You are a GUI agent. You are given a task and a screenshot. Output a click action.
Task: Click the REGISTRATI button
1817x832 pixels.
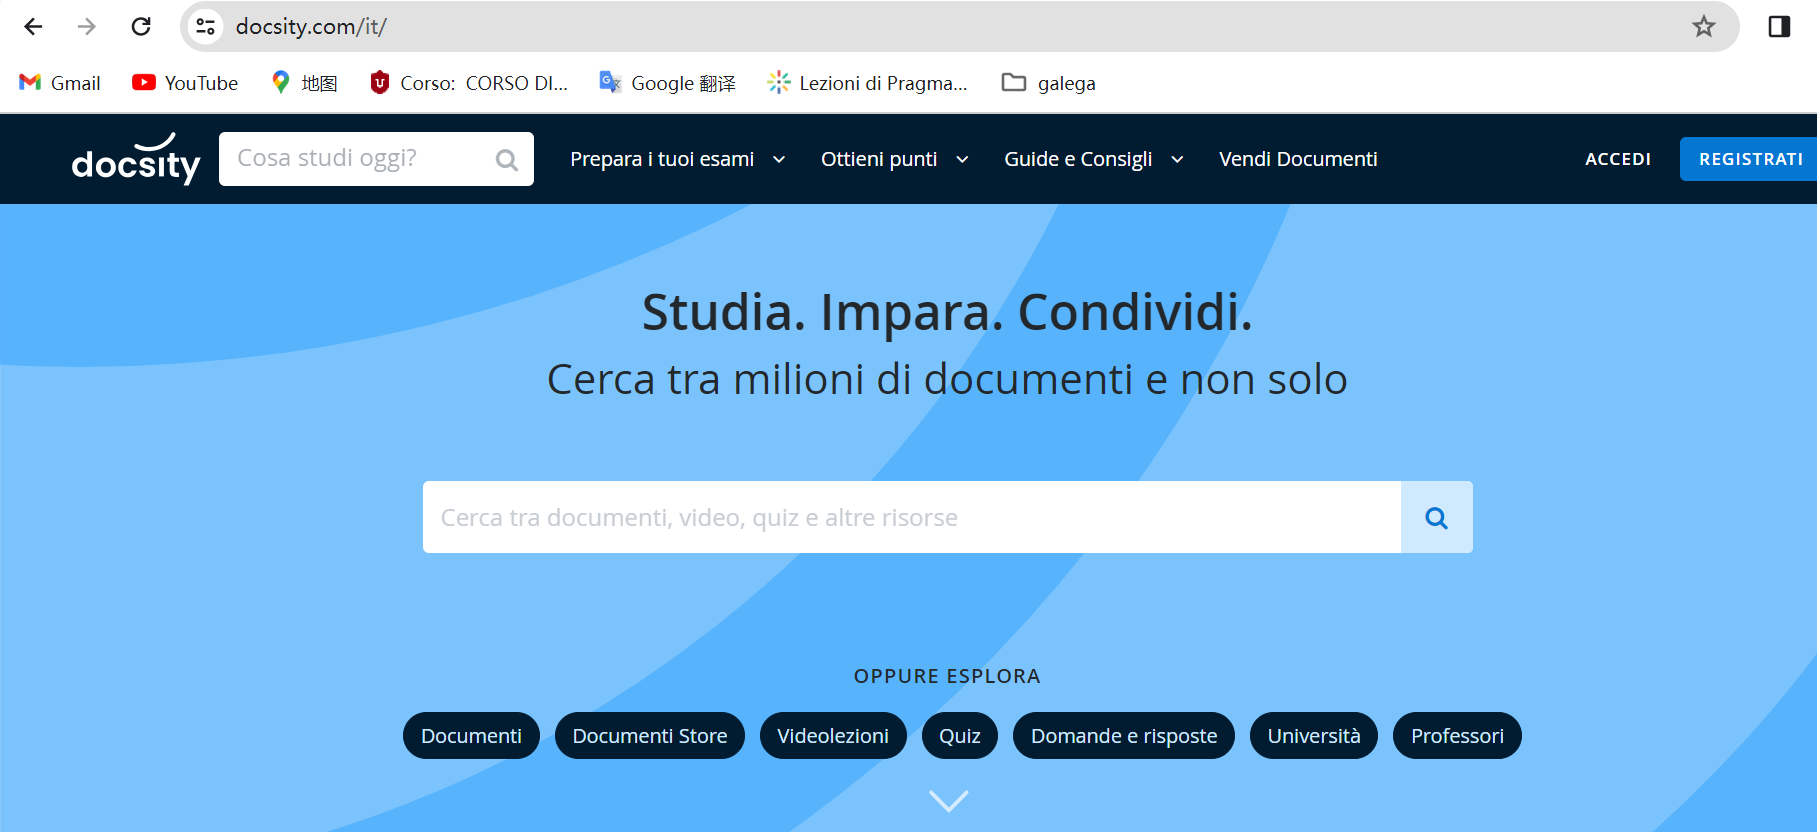[1749, 159]
